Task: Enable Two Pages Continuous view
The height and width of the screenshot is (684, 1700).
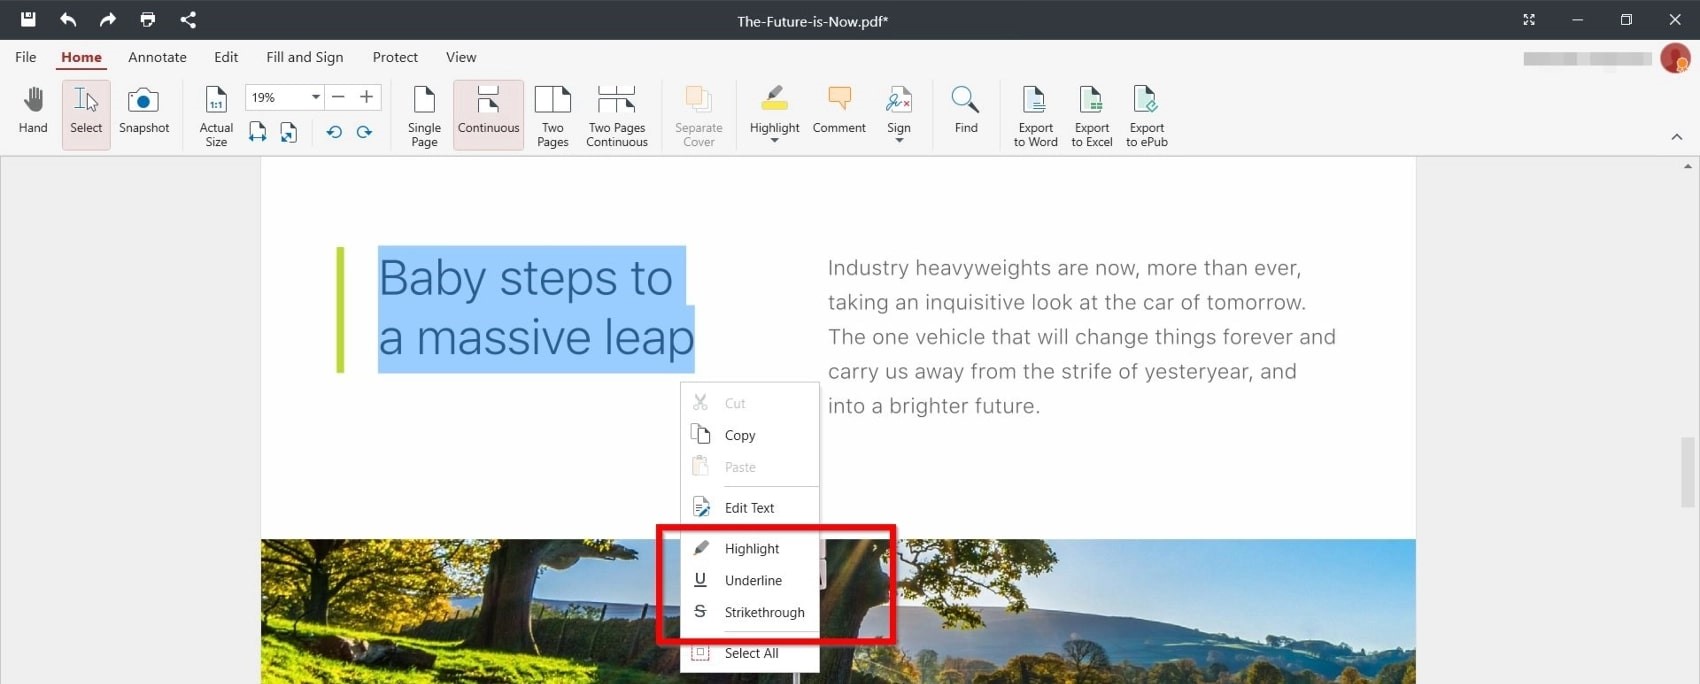Action: coord(617,116)
